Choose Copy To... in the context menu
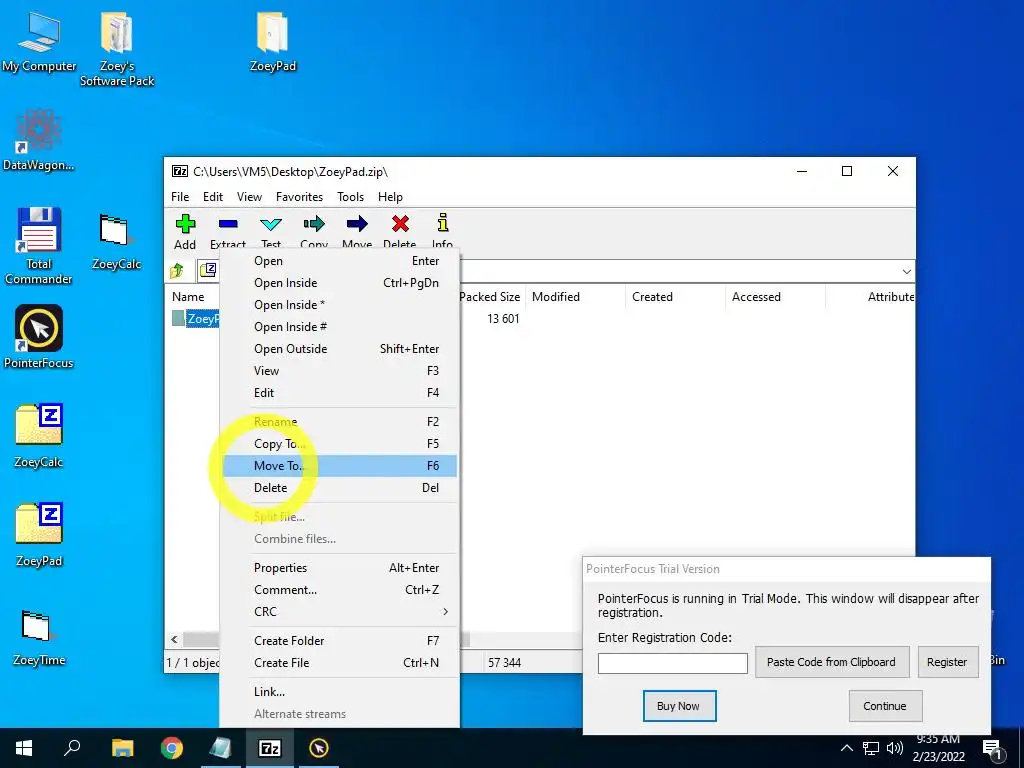 click(340, 443)
